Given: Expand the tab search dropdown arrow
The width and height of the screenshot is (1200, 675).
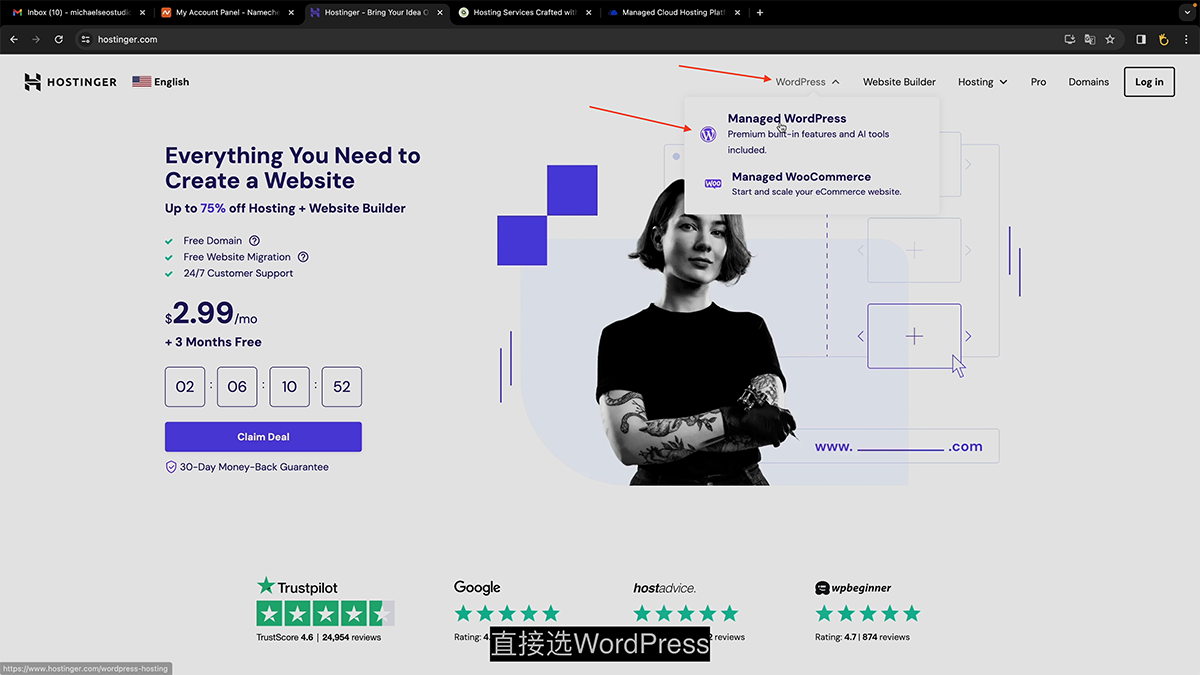Looking at the screenshot, I should coord(1188,12).
